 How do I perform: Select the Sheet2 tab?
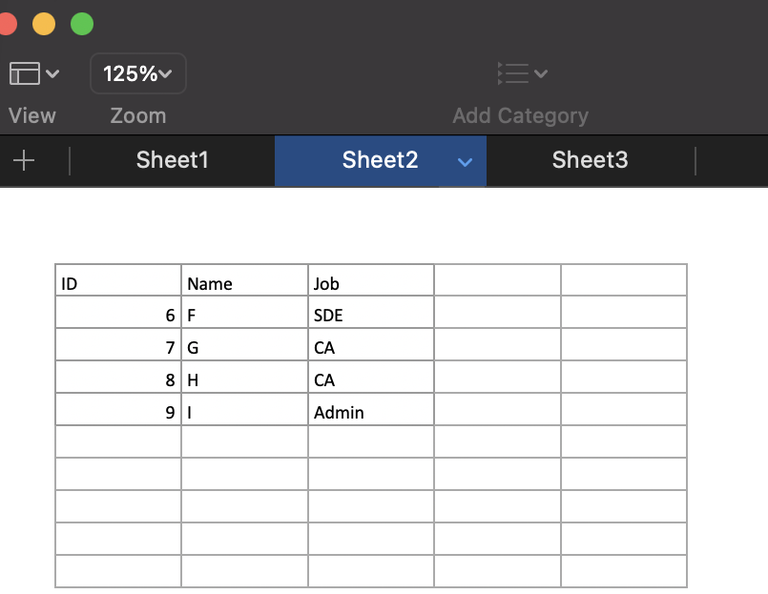point(379,160)
